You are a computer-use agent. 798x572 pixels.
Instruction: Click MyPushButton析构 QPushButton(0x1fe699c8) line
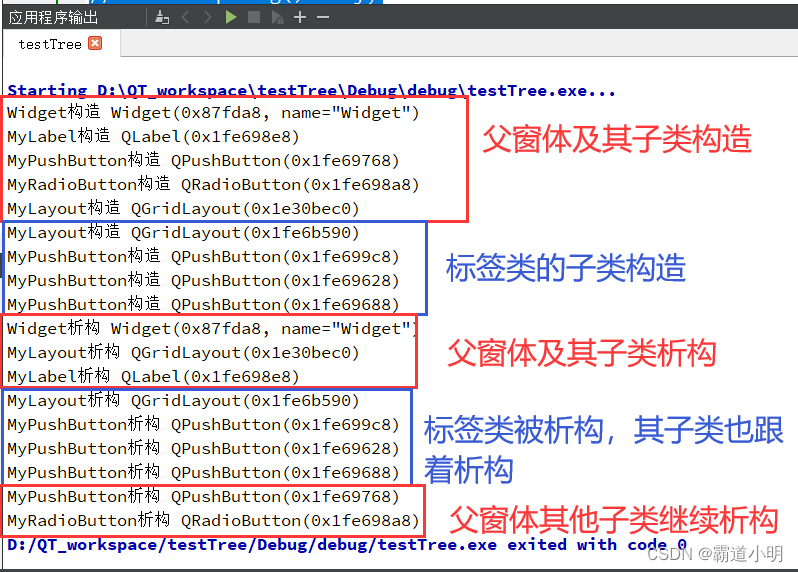pos(203,424)
